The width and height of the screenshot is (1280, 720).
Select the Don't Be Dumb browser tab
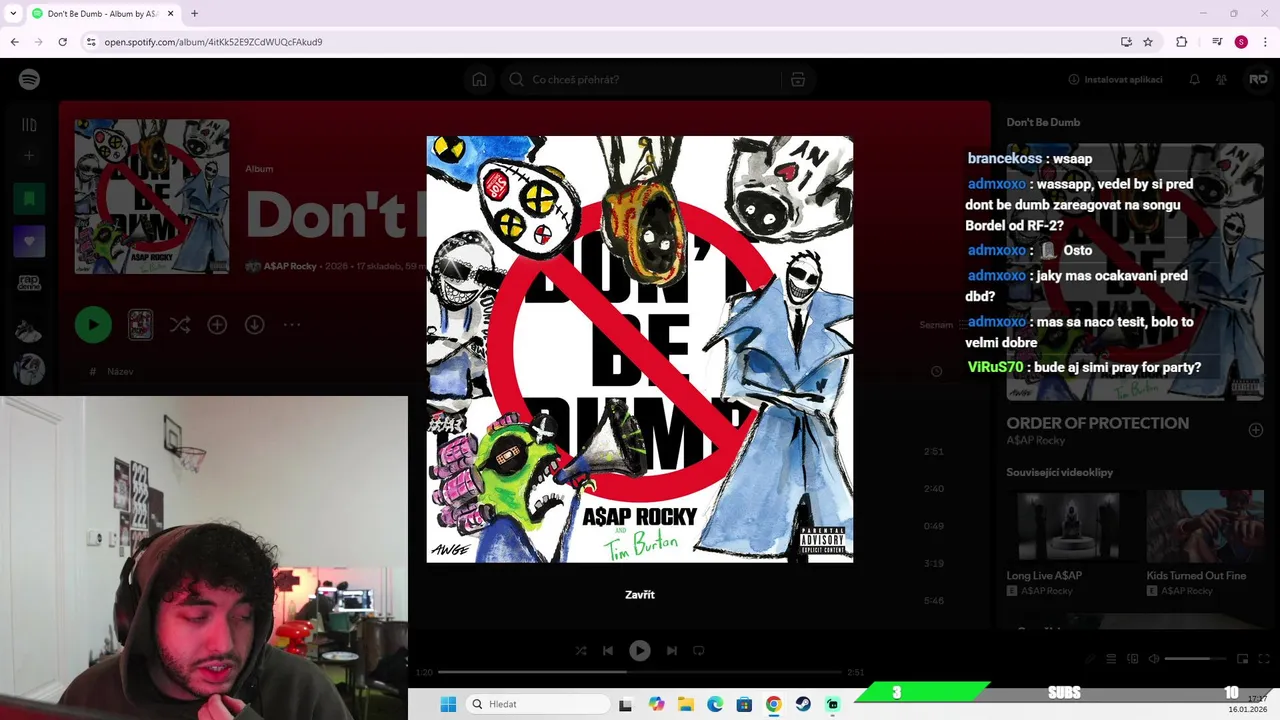point(101,14)
